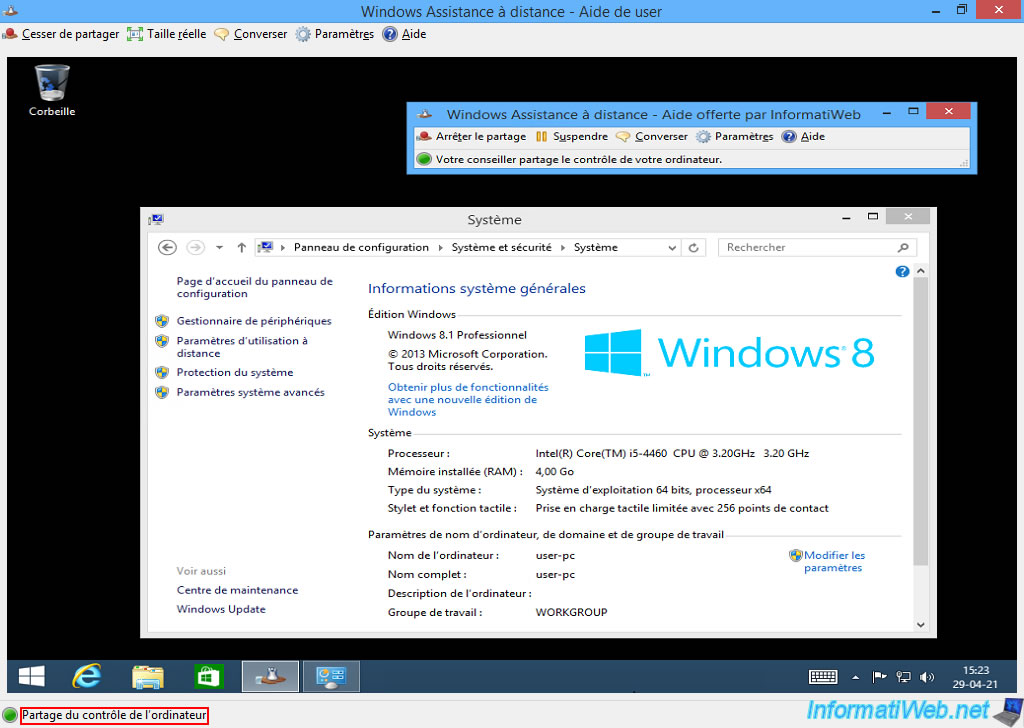Open Windows Update link

221,609
